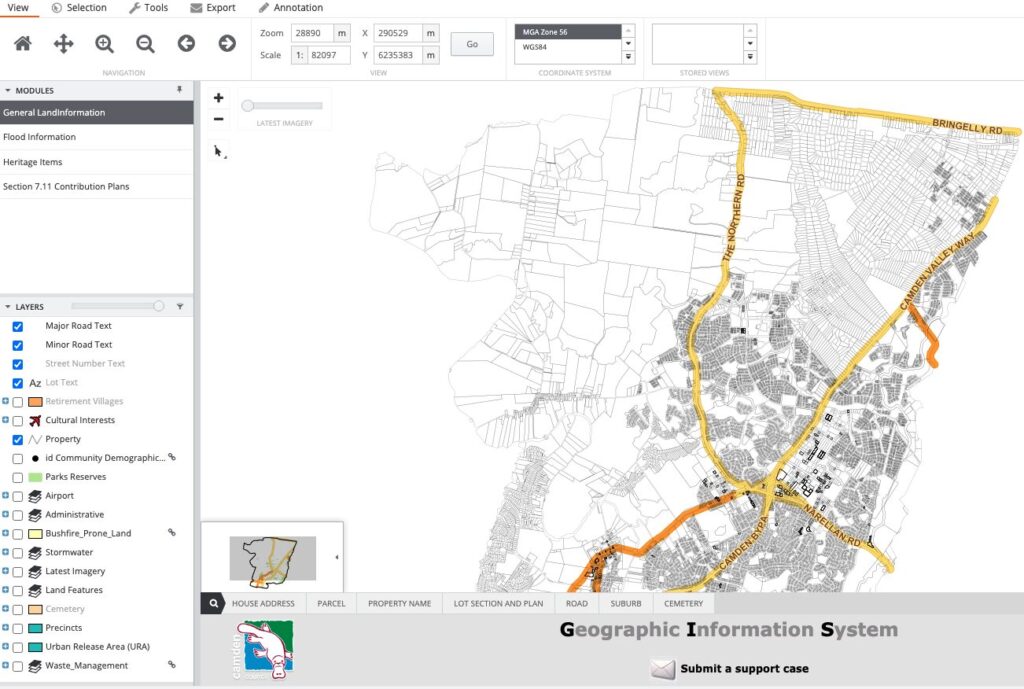Screen dimensions: 1024x689
Task: Click the Home navigation icon
Action: (23, 43)
